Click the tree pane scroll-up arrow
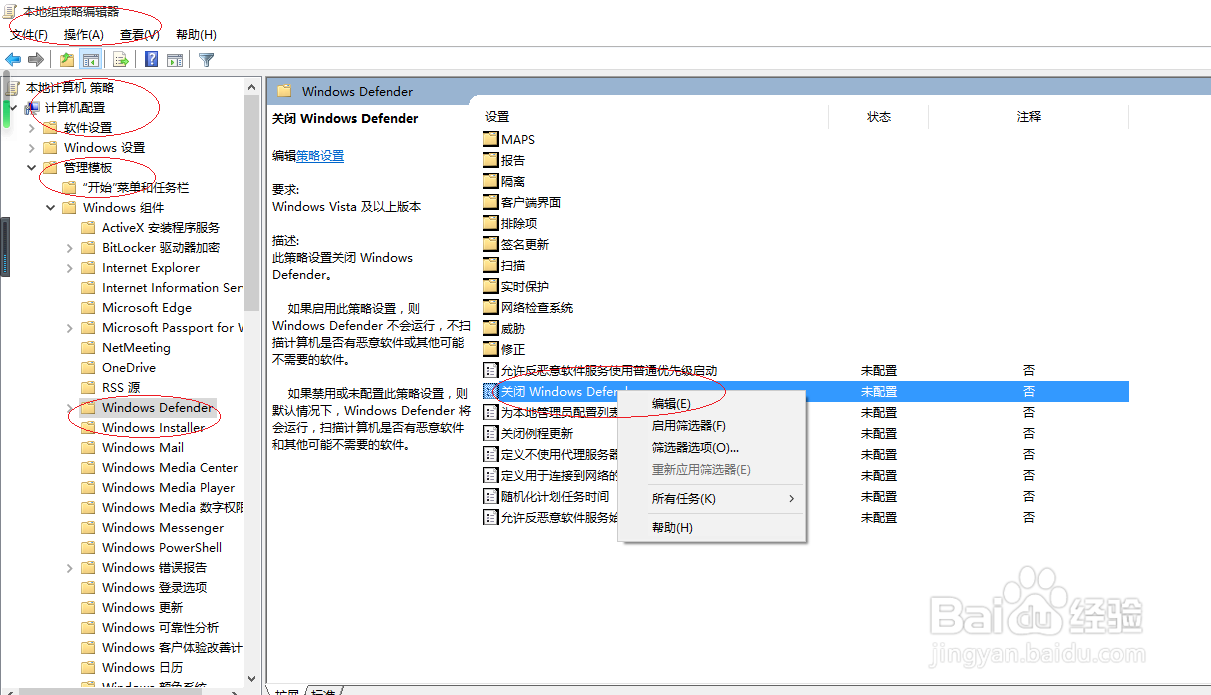The width and height of the screenshot is (1211, 695). 252,87
